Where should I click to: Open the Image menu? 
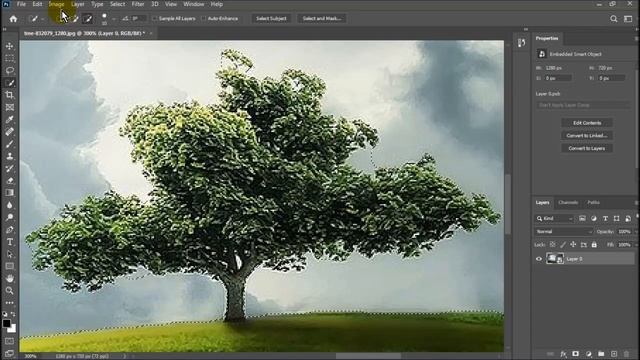[x=56, y=4]
